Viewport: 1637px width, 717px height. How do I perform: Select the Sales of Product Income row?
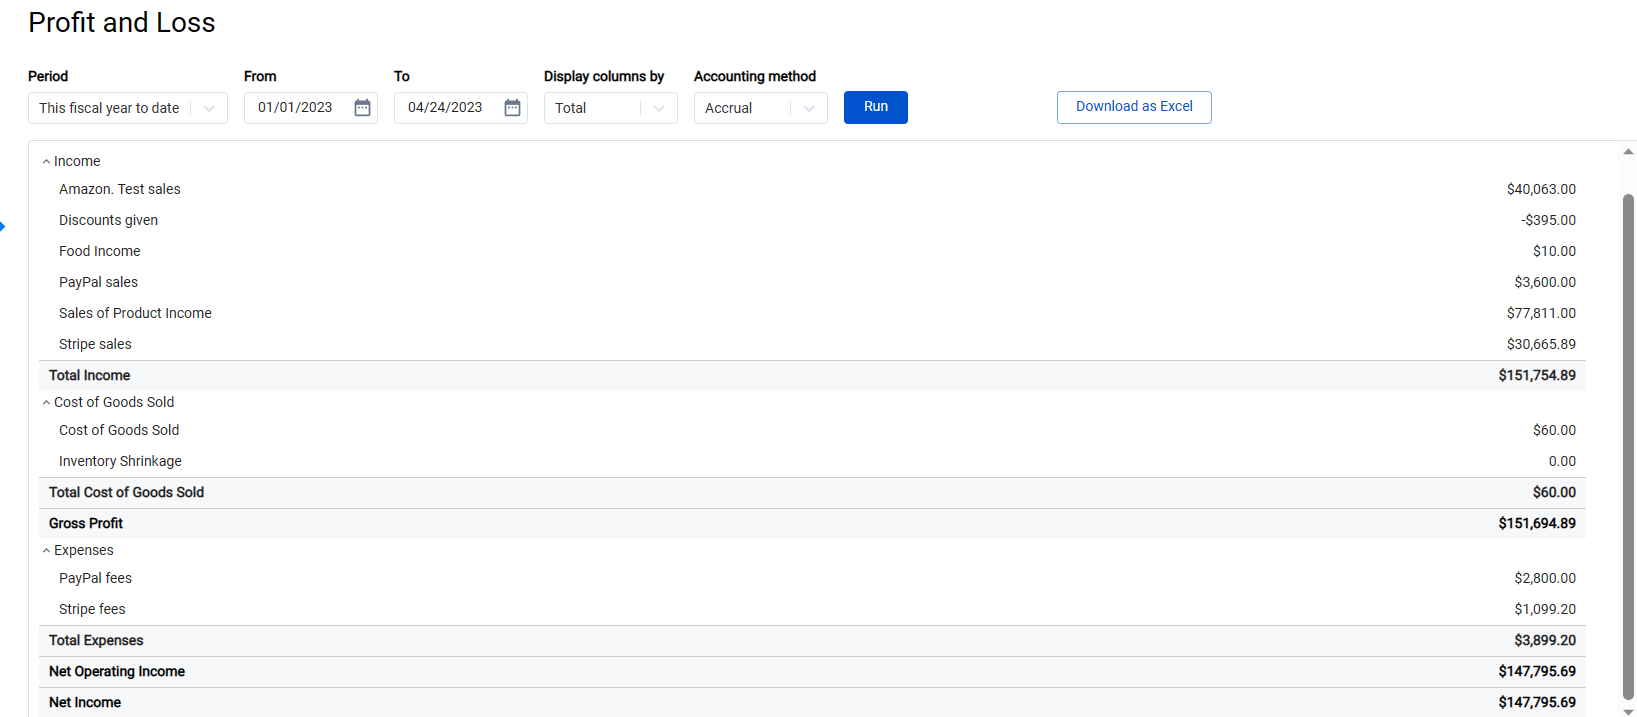[x=135, y=313]
